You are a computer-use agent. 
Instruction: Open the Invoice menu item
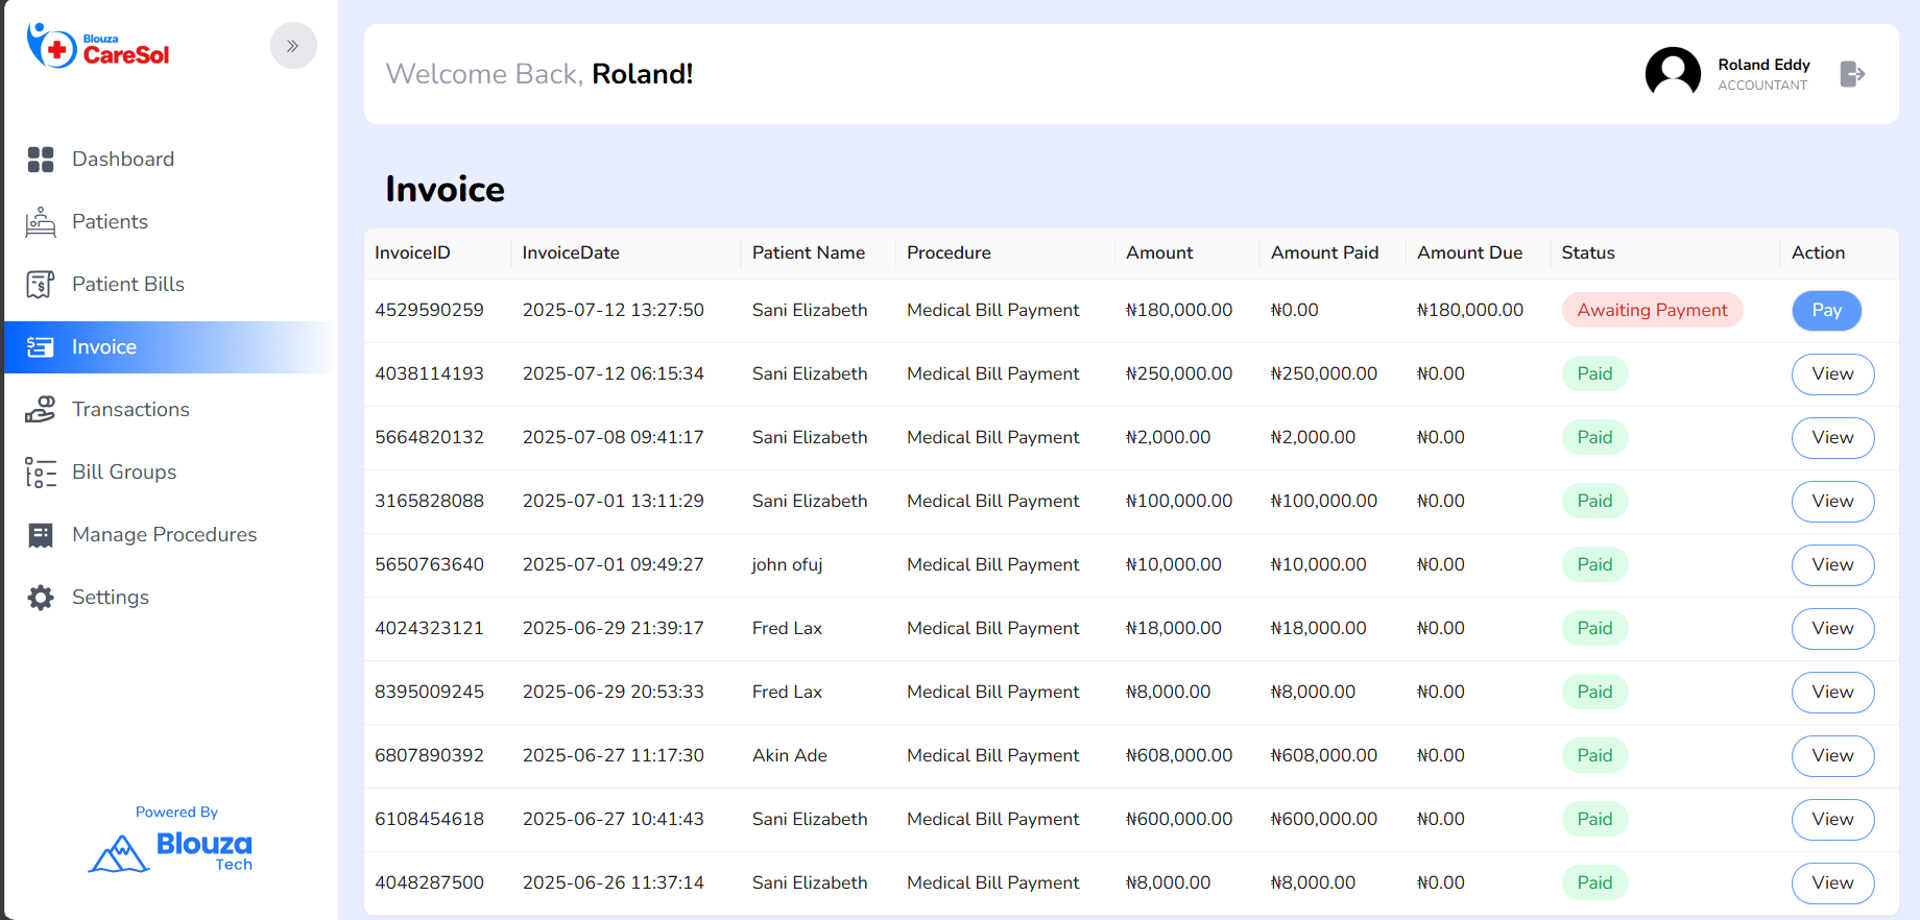(104, 347)
